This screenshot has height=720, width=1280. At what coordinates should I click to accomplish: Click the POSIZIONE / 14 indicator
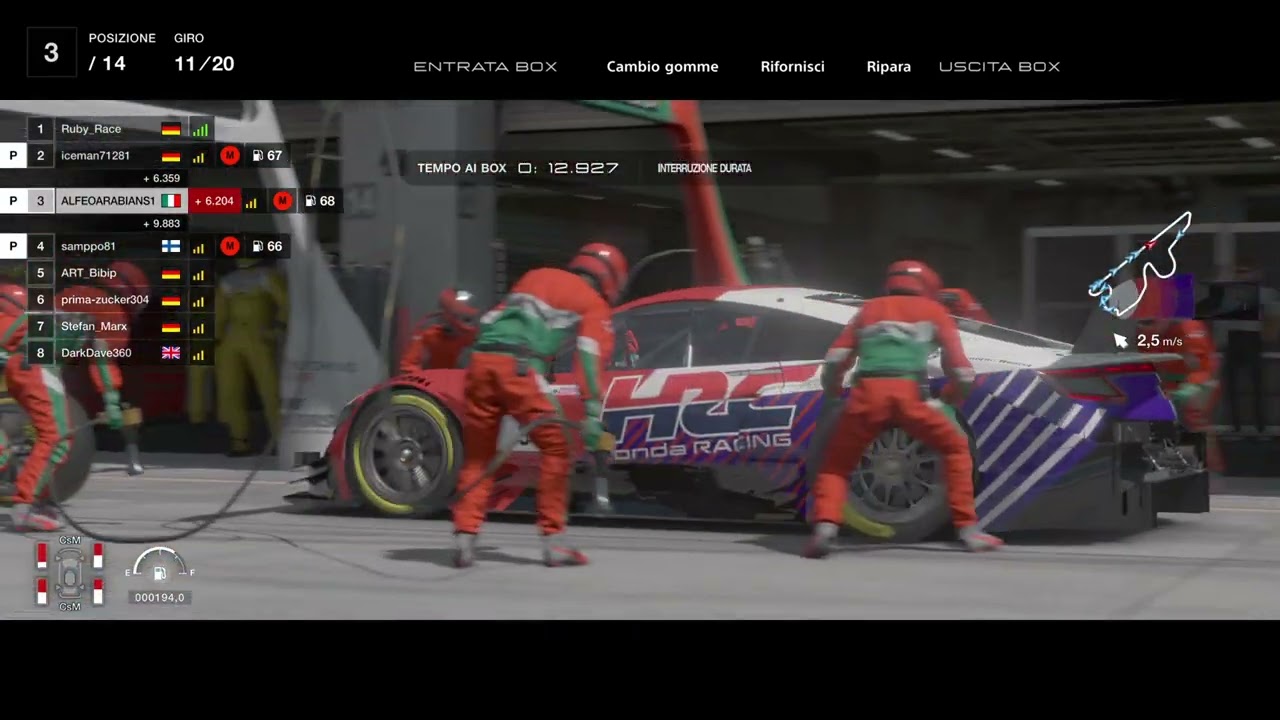(122, 53)
